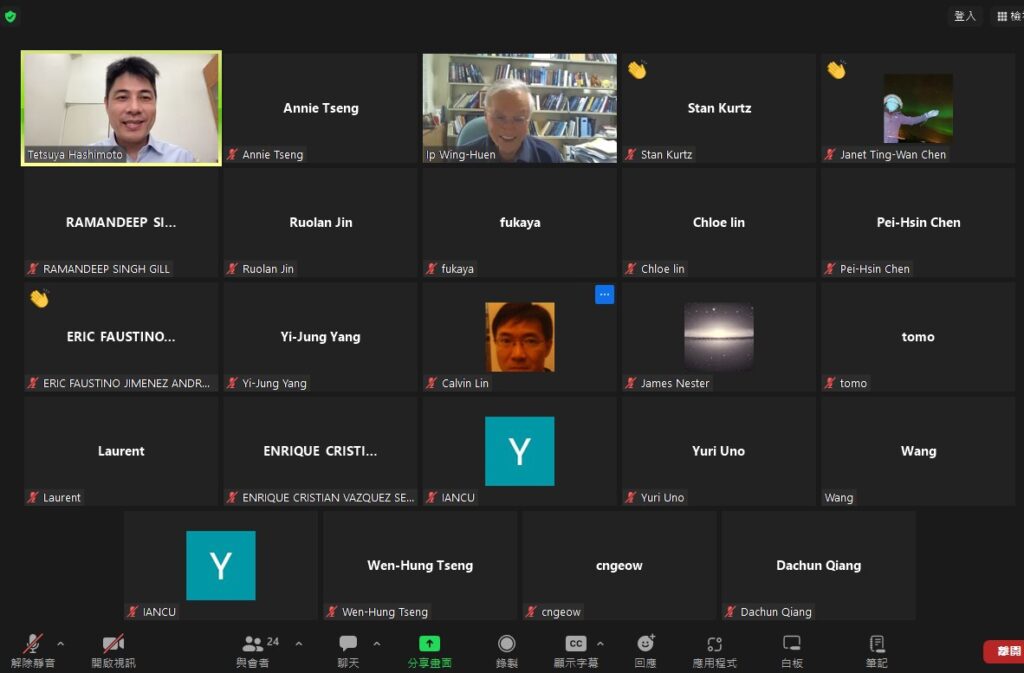Click the muted mic icon beside Pei-Hsin Chen
This screenshot has height=673, width=1024.
click(x=829, y=269)
